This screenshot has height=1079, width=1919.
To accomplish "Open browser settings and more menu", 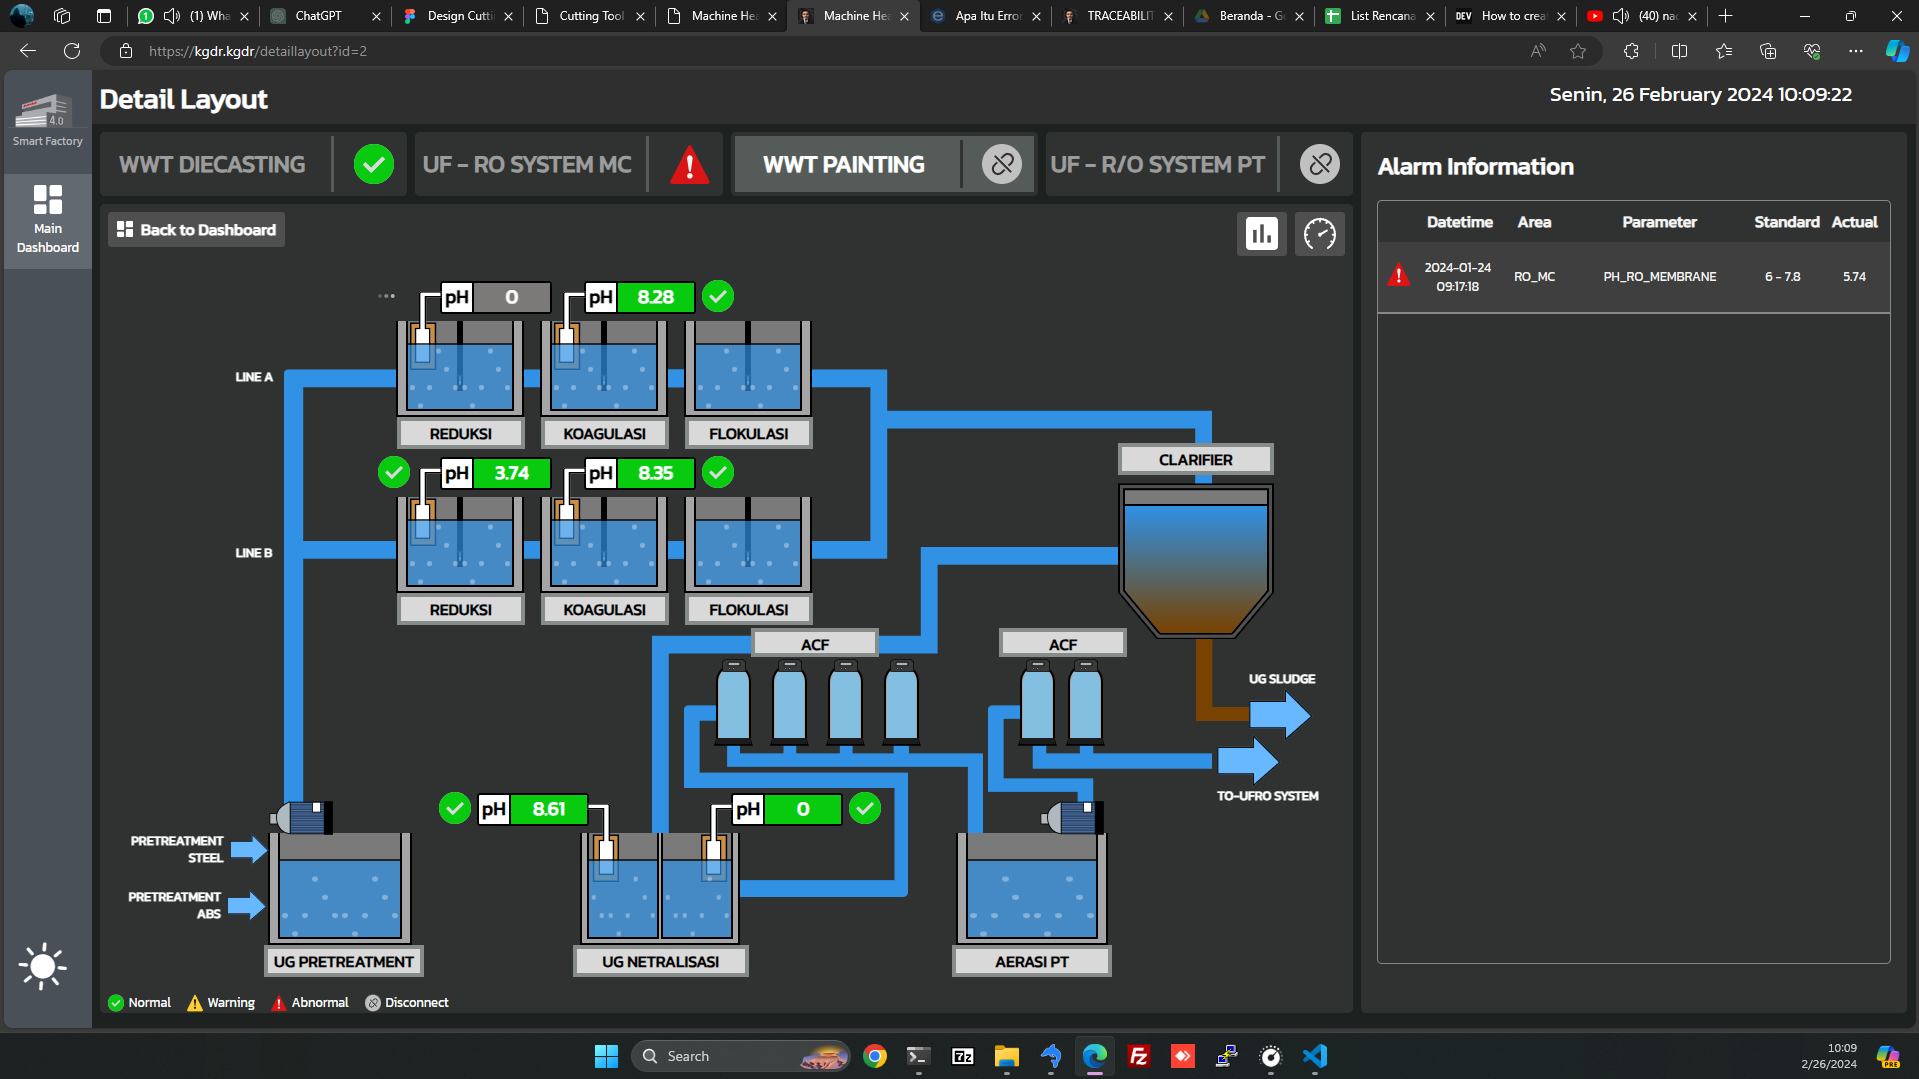I will [x=1855, y=51].
